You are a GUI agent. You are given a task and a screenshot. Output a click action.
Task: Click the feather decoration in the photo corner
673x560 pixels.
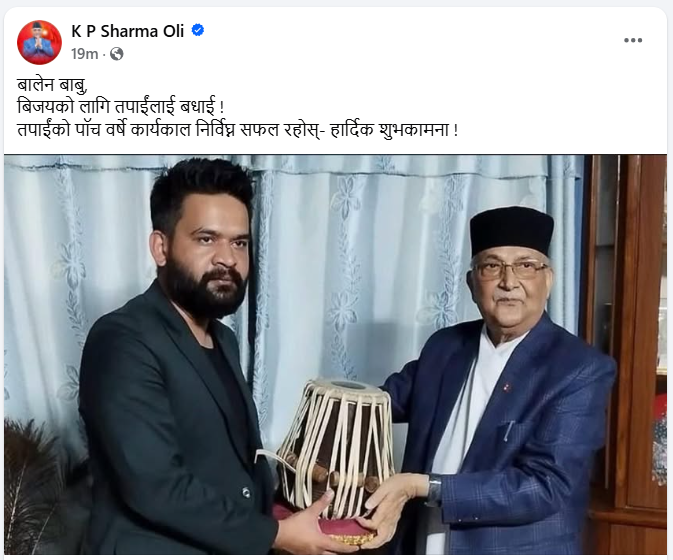click(x=31, y=483)
